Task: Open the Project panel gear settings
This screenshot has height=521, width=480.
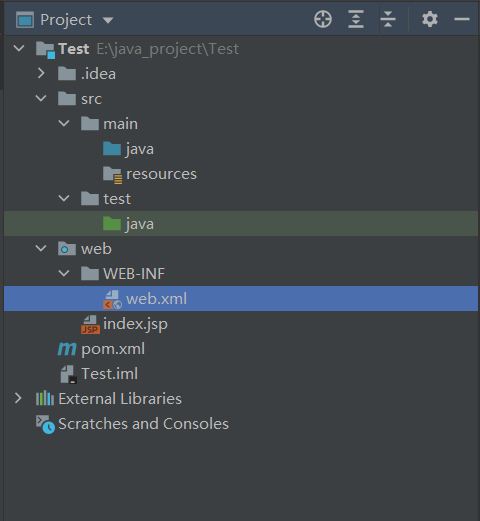Action: pos(430,19)
